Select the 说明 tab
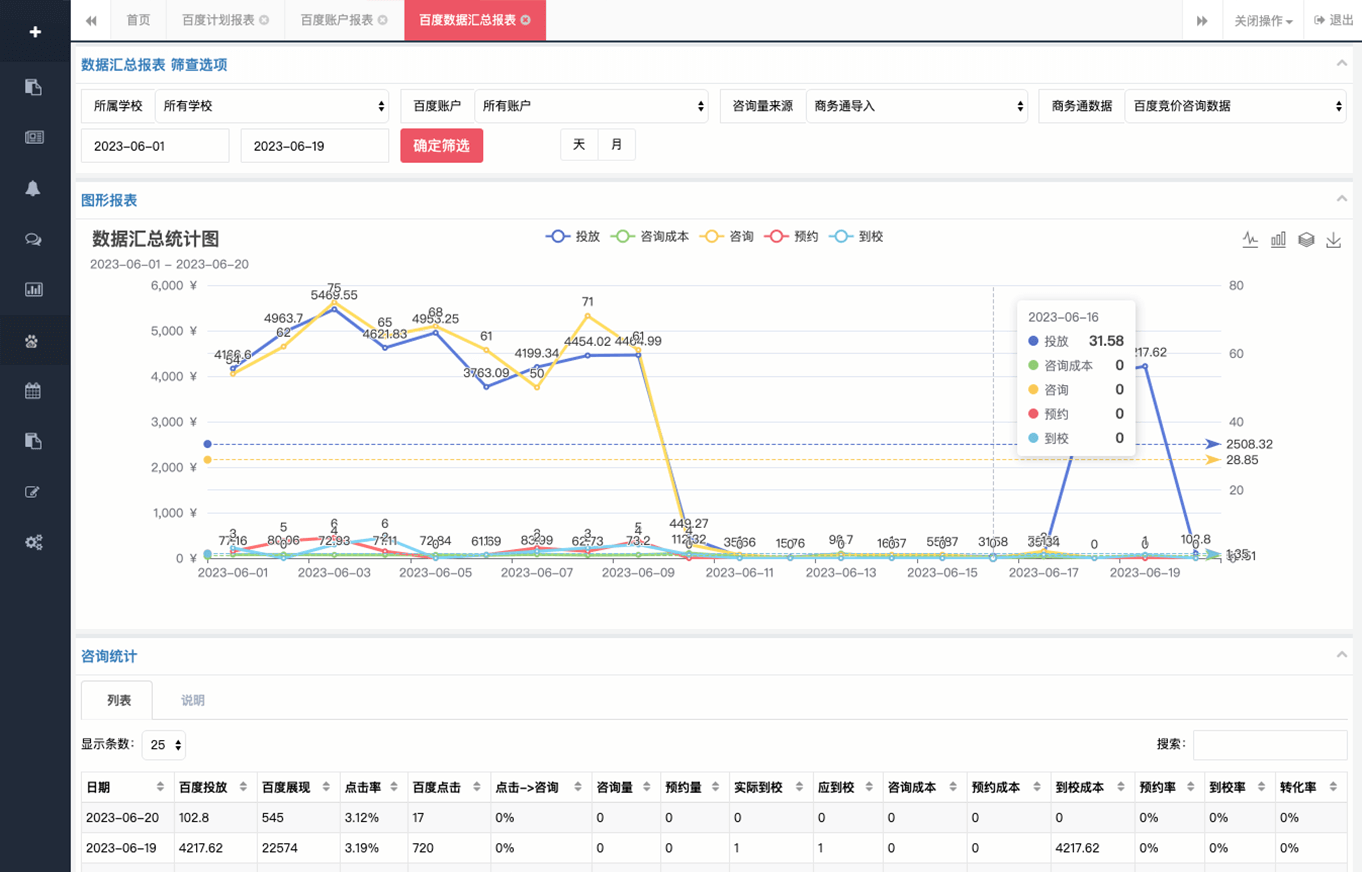Viewport: 1362px width, 872px height. coord(193,700)
